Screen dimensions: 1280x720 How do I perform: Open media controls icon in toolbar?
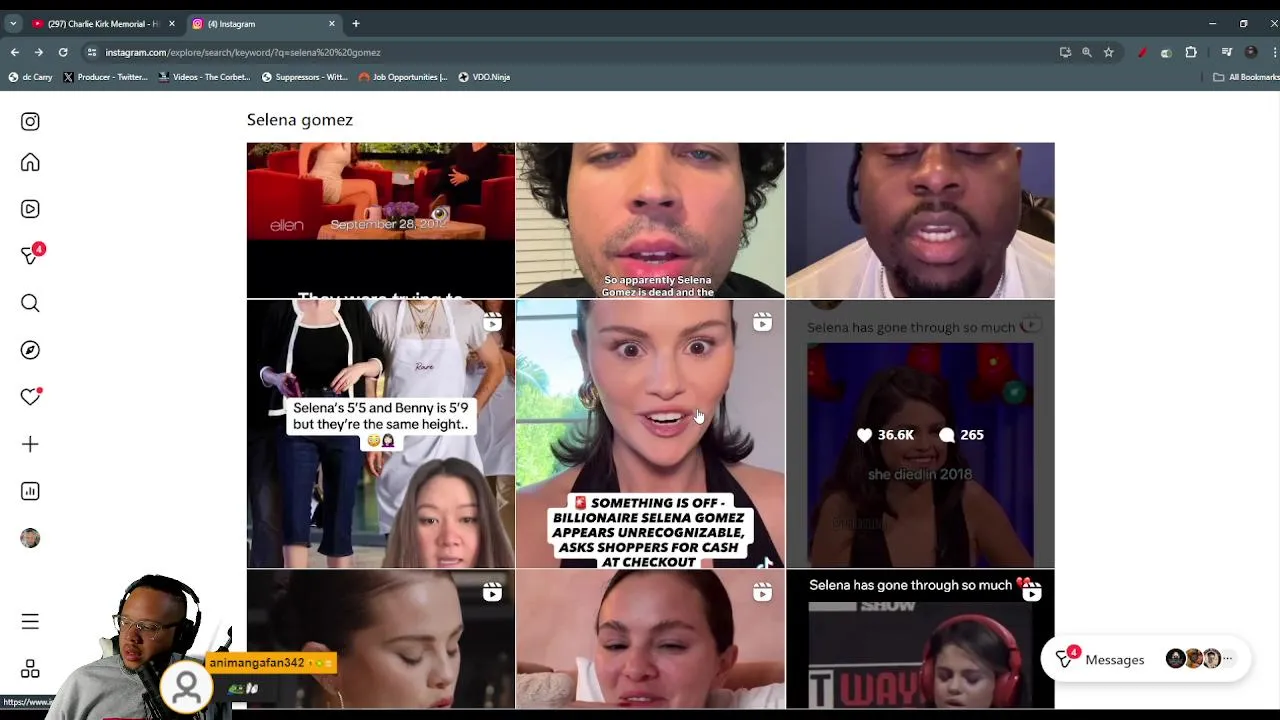click(1227, 52)
